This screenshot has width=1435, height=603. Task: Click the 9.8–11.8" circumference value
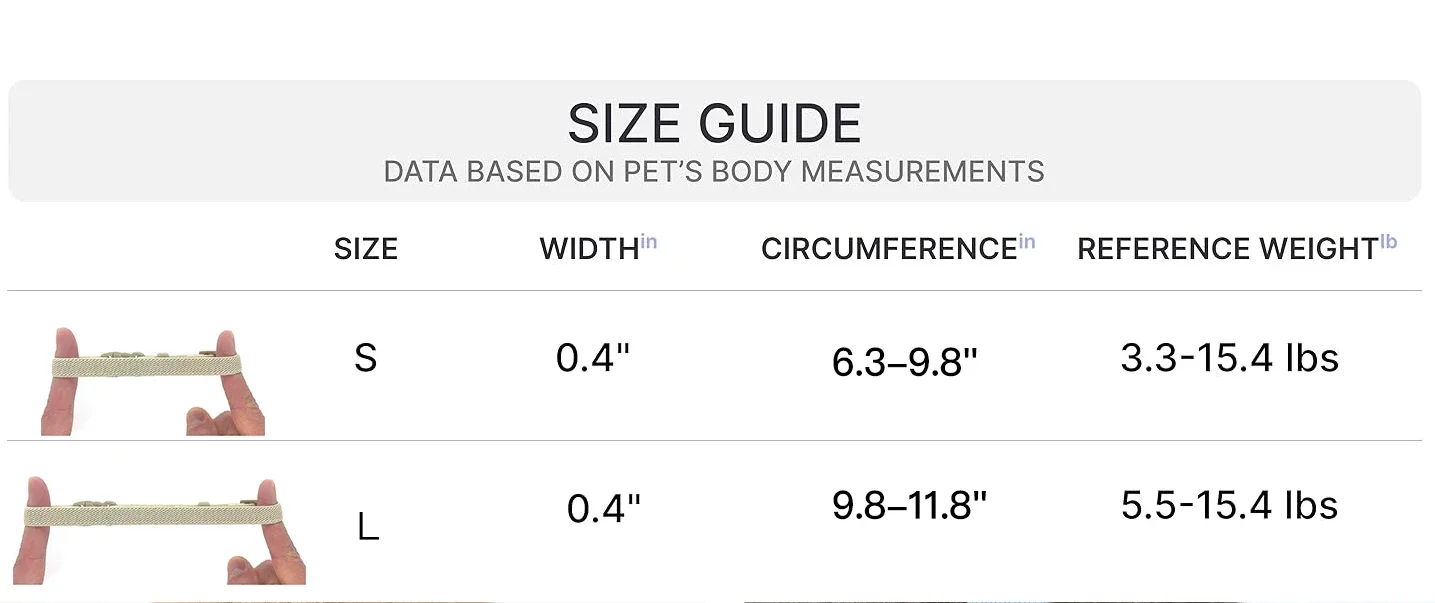[909, 506]
